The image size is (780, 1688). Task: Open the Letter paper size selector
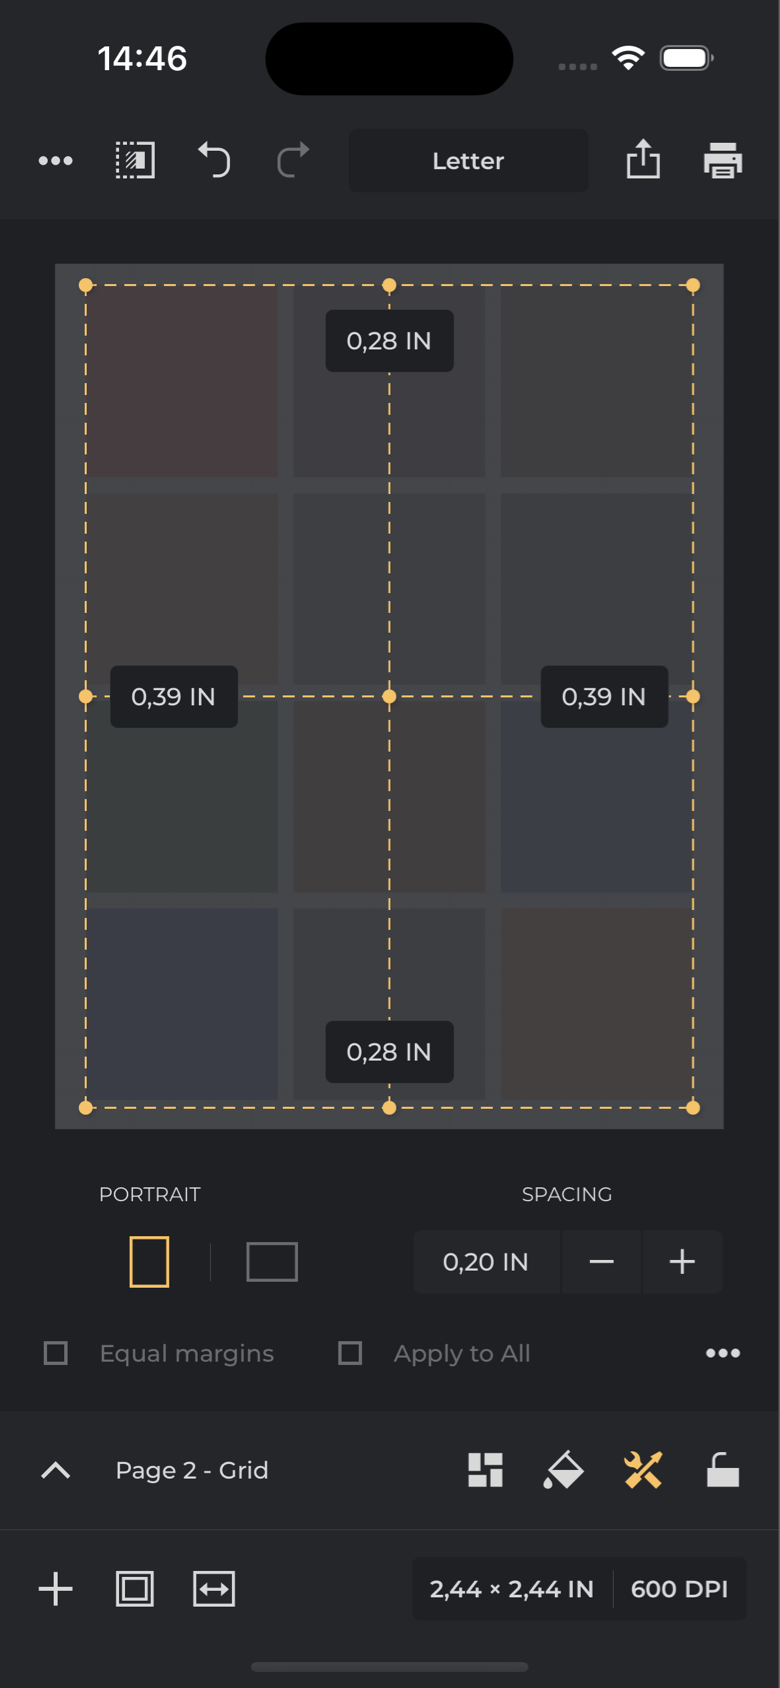[468, 160]
